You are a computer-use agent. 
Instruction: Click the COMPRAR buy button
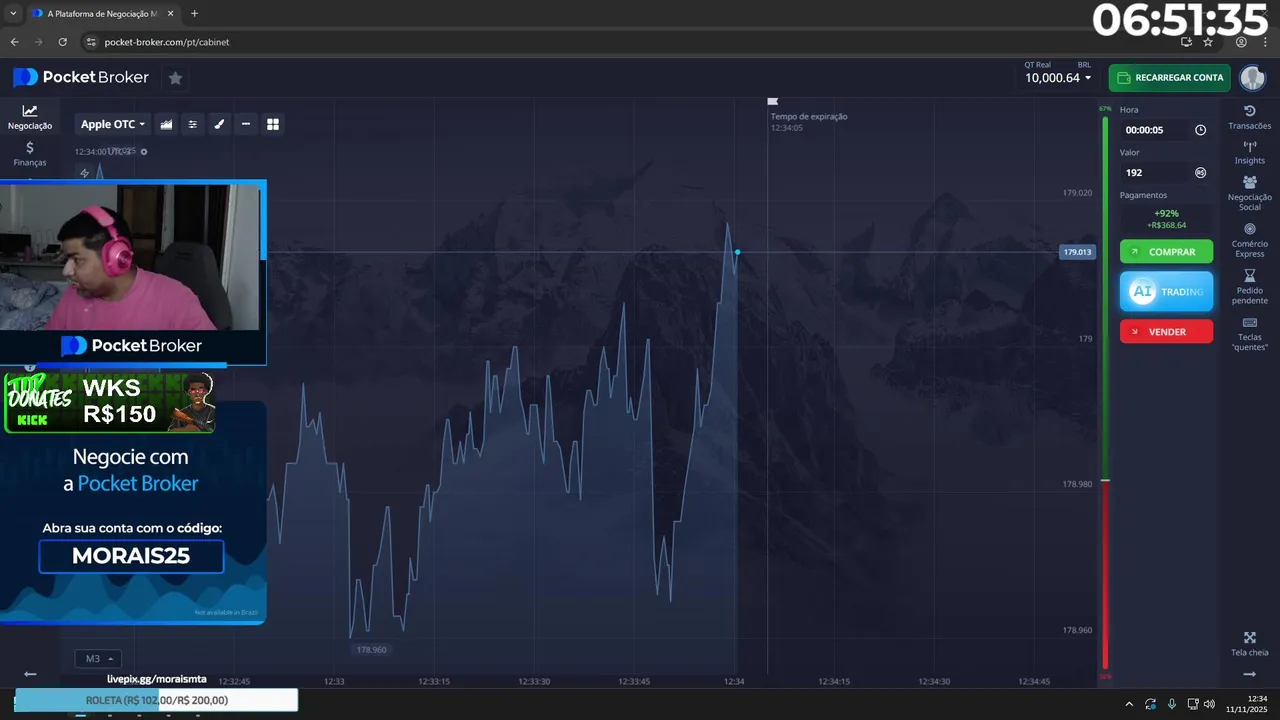(1166, 252)
